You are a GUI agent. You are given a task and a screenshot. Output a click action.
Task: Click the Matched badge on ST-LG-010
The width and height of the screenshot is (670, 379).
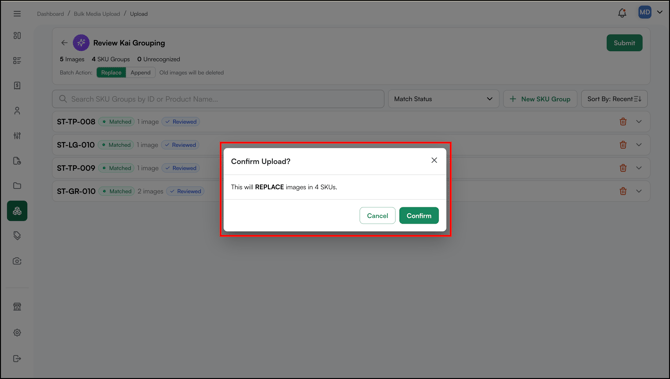pyautogui.click(x=116, y=145)
